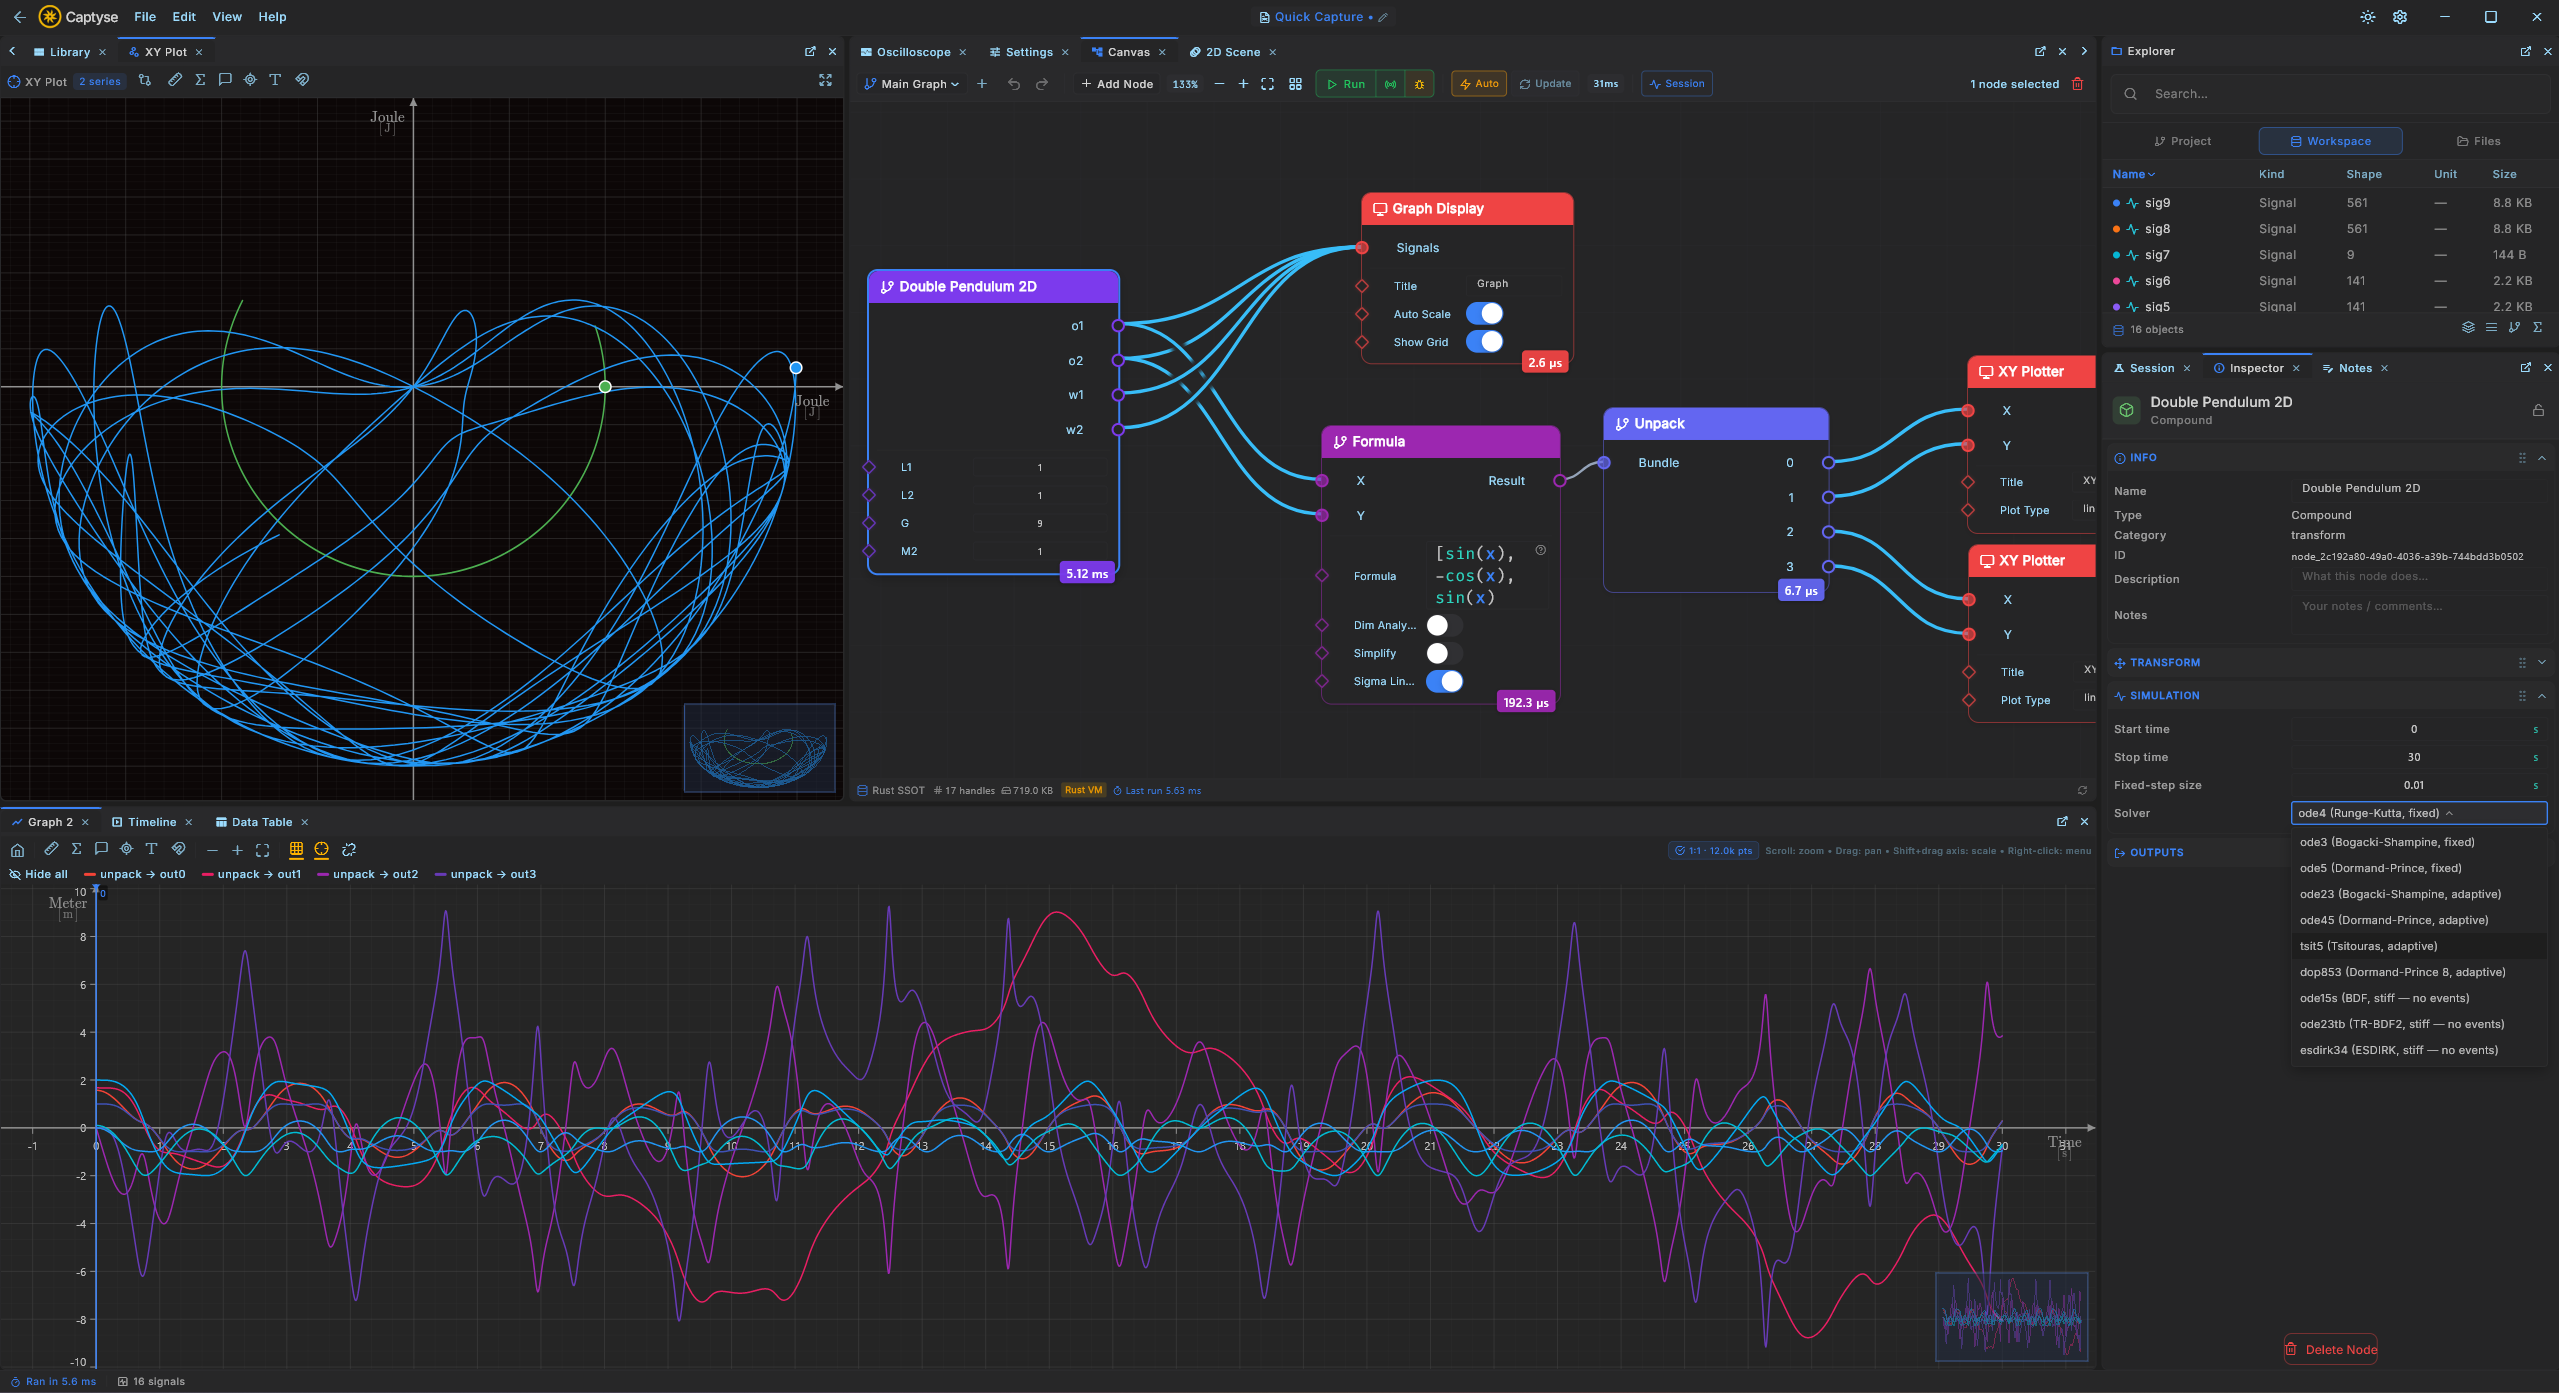Click the red trash icon beside node selected

point(2077,84)
